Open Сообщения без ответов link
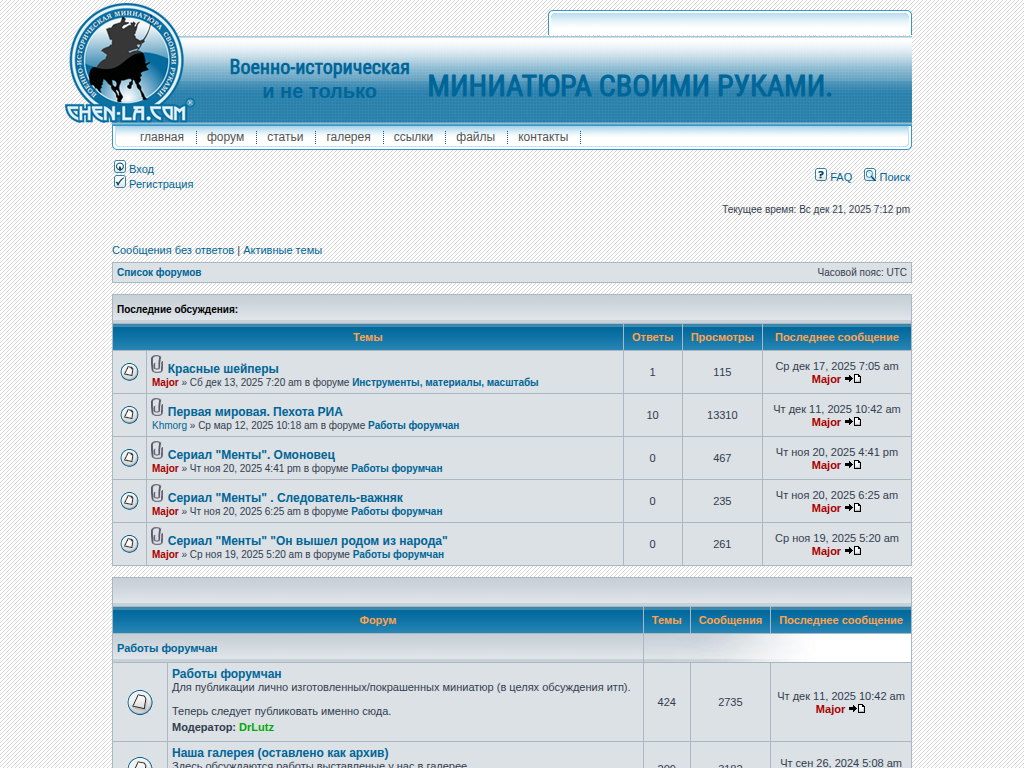1024x768 pixels. 173,250
